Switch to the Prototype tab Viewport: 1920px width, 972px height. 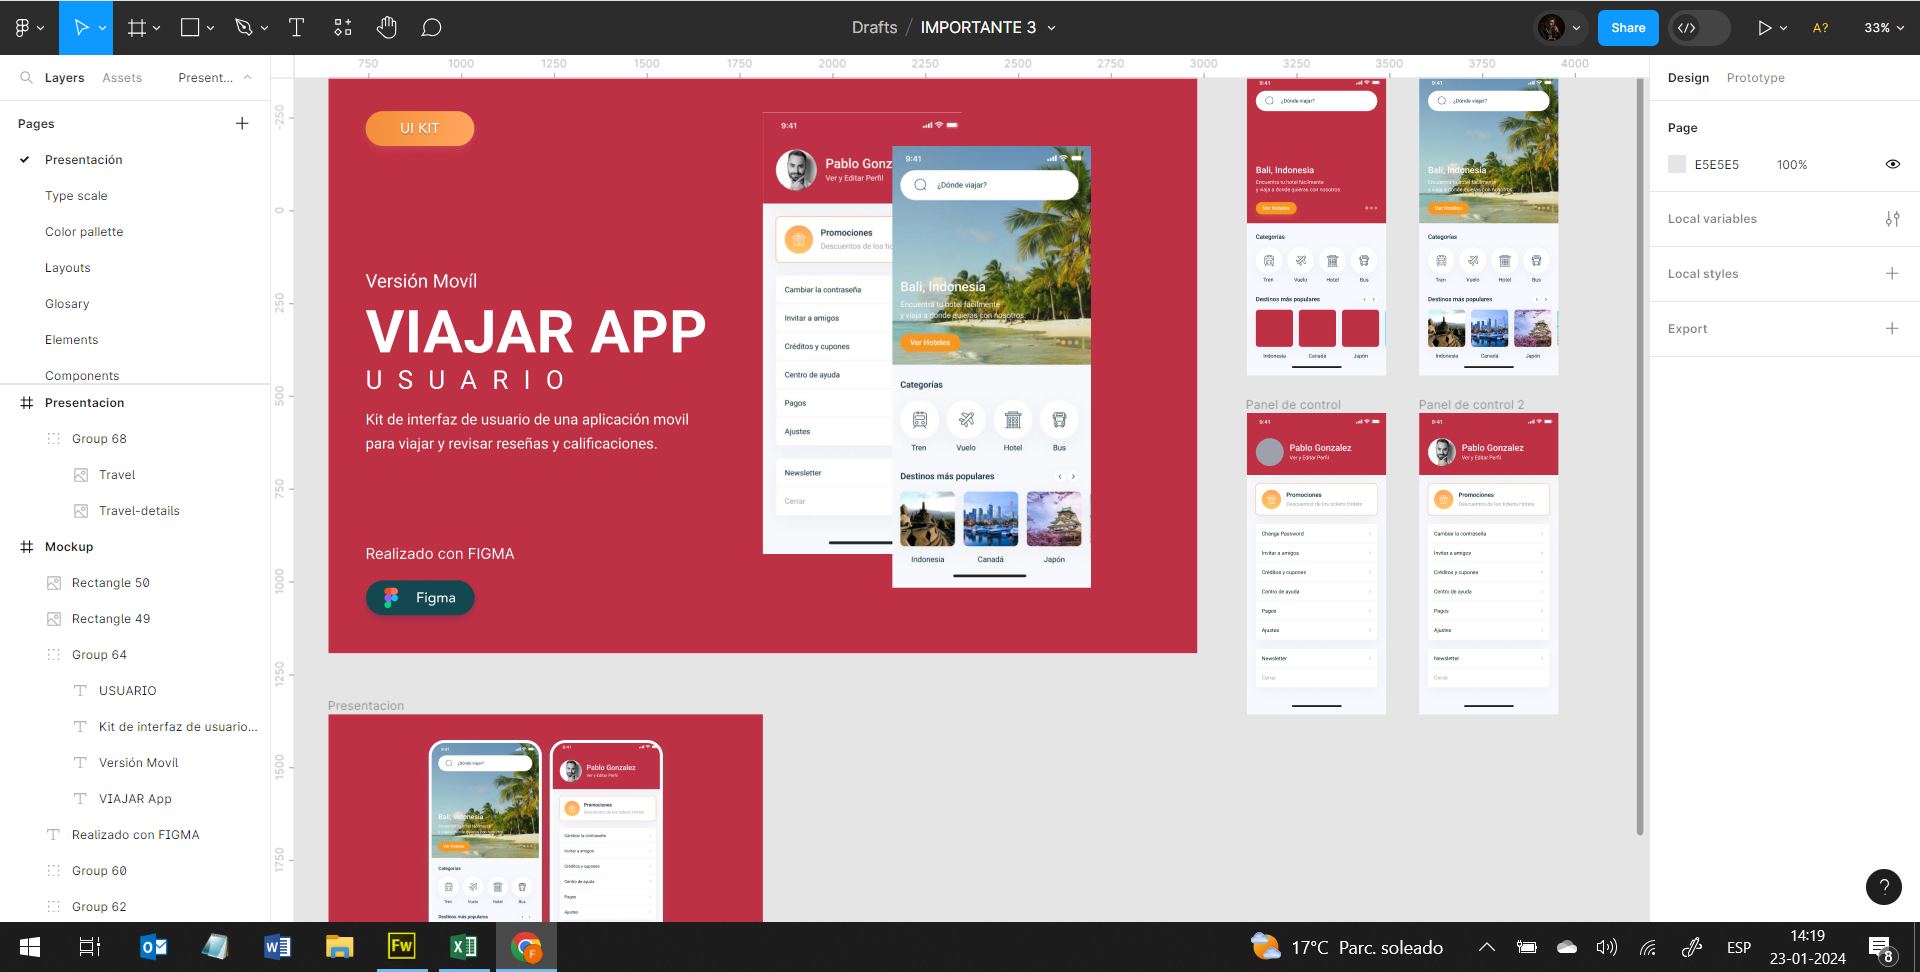click(1755, 78)
